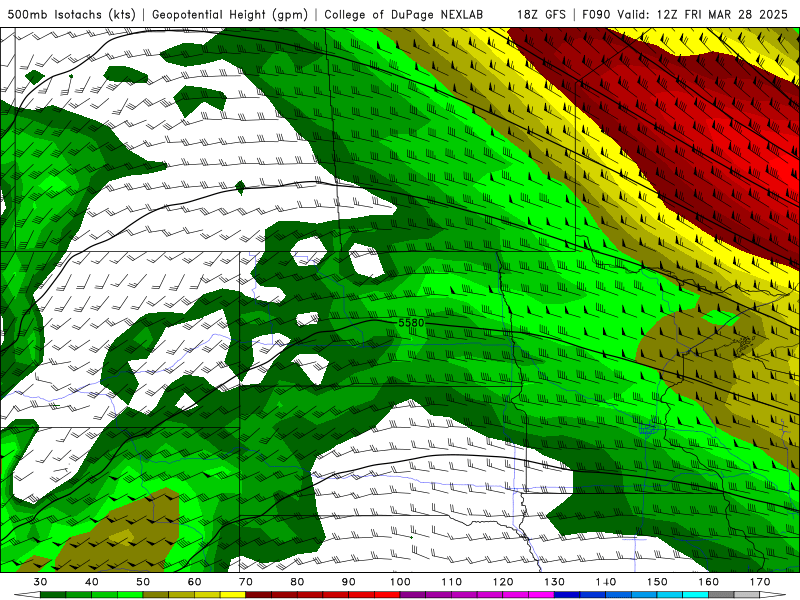
Task: Select the darkest green 30-35 kts swatch
Action: point(53,595)
